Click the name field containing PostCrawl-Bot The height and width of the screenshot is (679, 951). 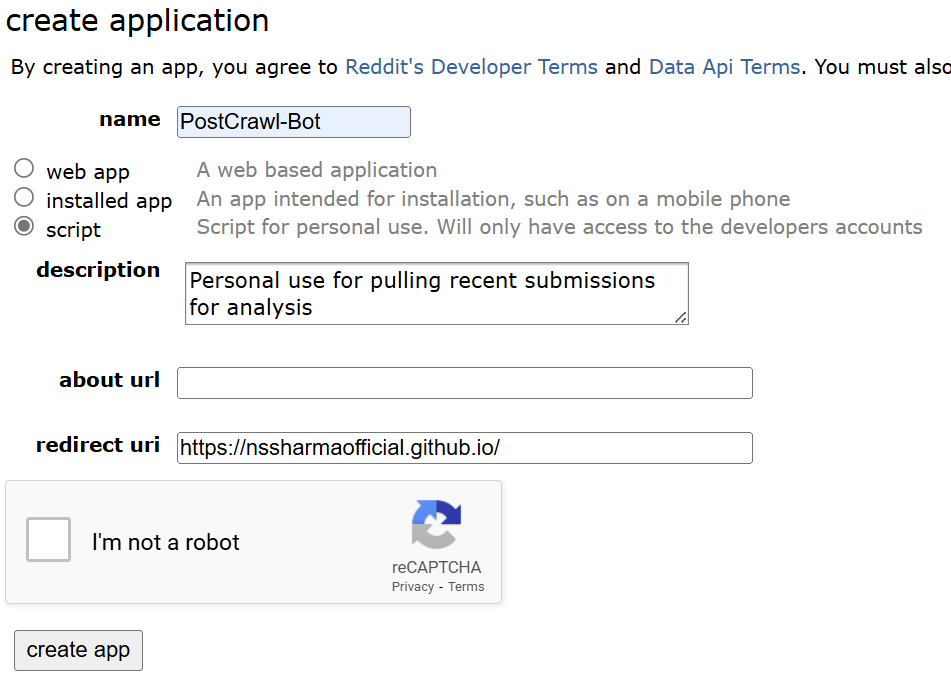pos(292,121)
